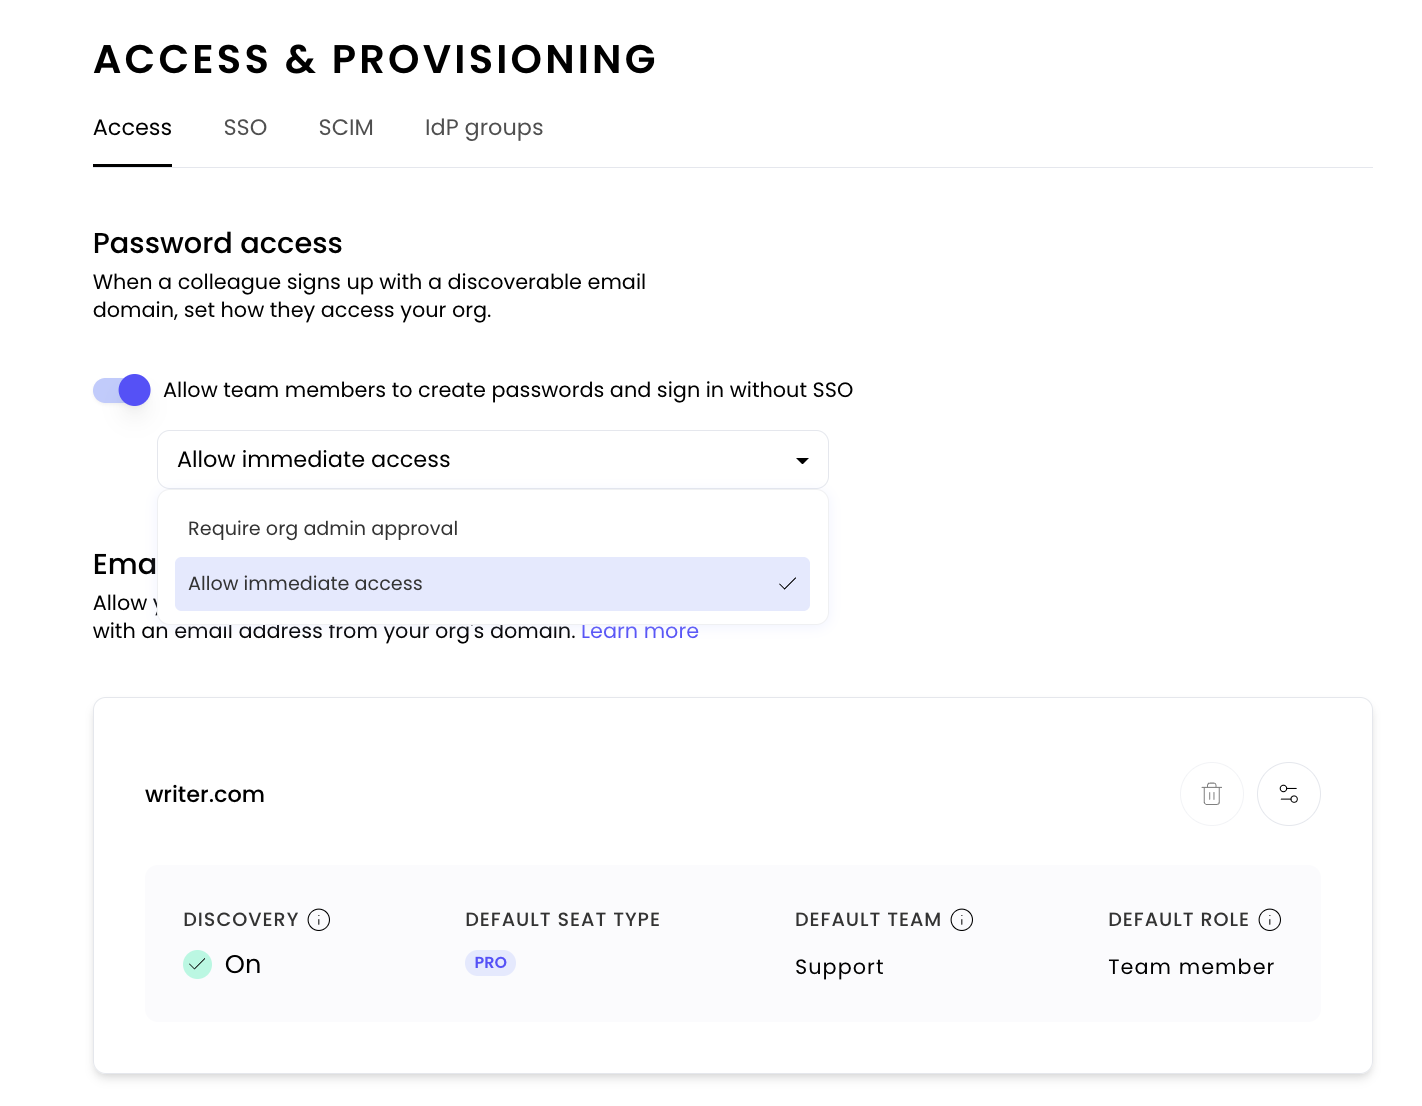Click the PRO seat type badge
1422x1106 pixels.
tap(490, 963)
